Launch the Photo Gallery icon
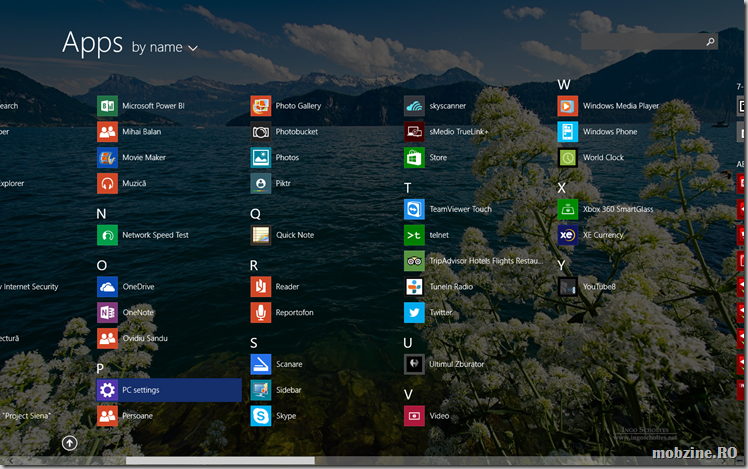 click(261, 106)
